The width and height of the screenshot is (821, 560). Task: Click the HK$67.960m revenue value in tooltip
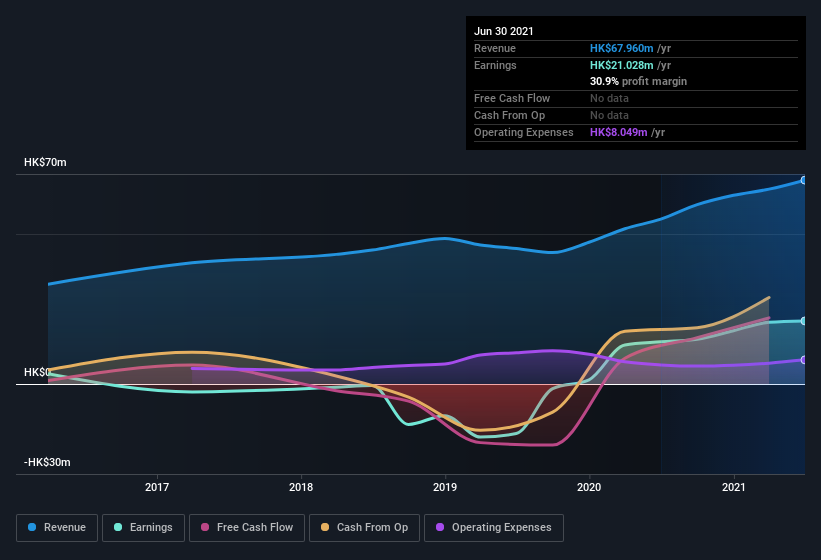[622, 48]
